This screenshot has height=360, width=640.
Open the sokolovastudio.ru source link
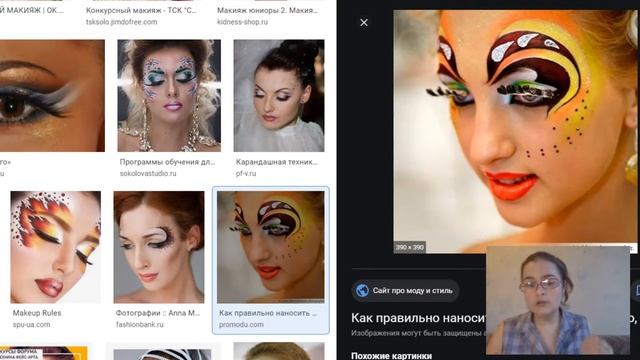pos(148,173)
